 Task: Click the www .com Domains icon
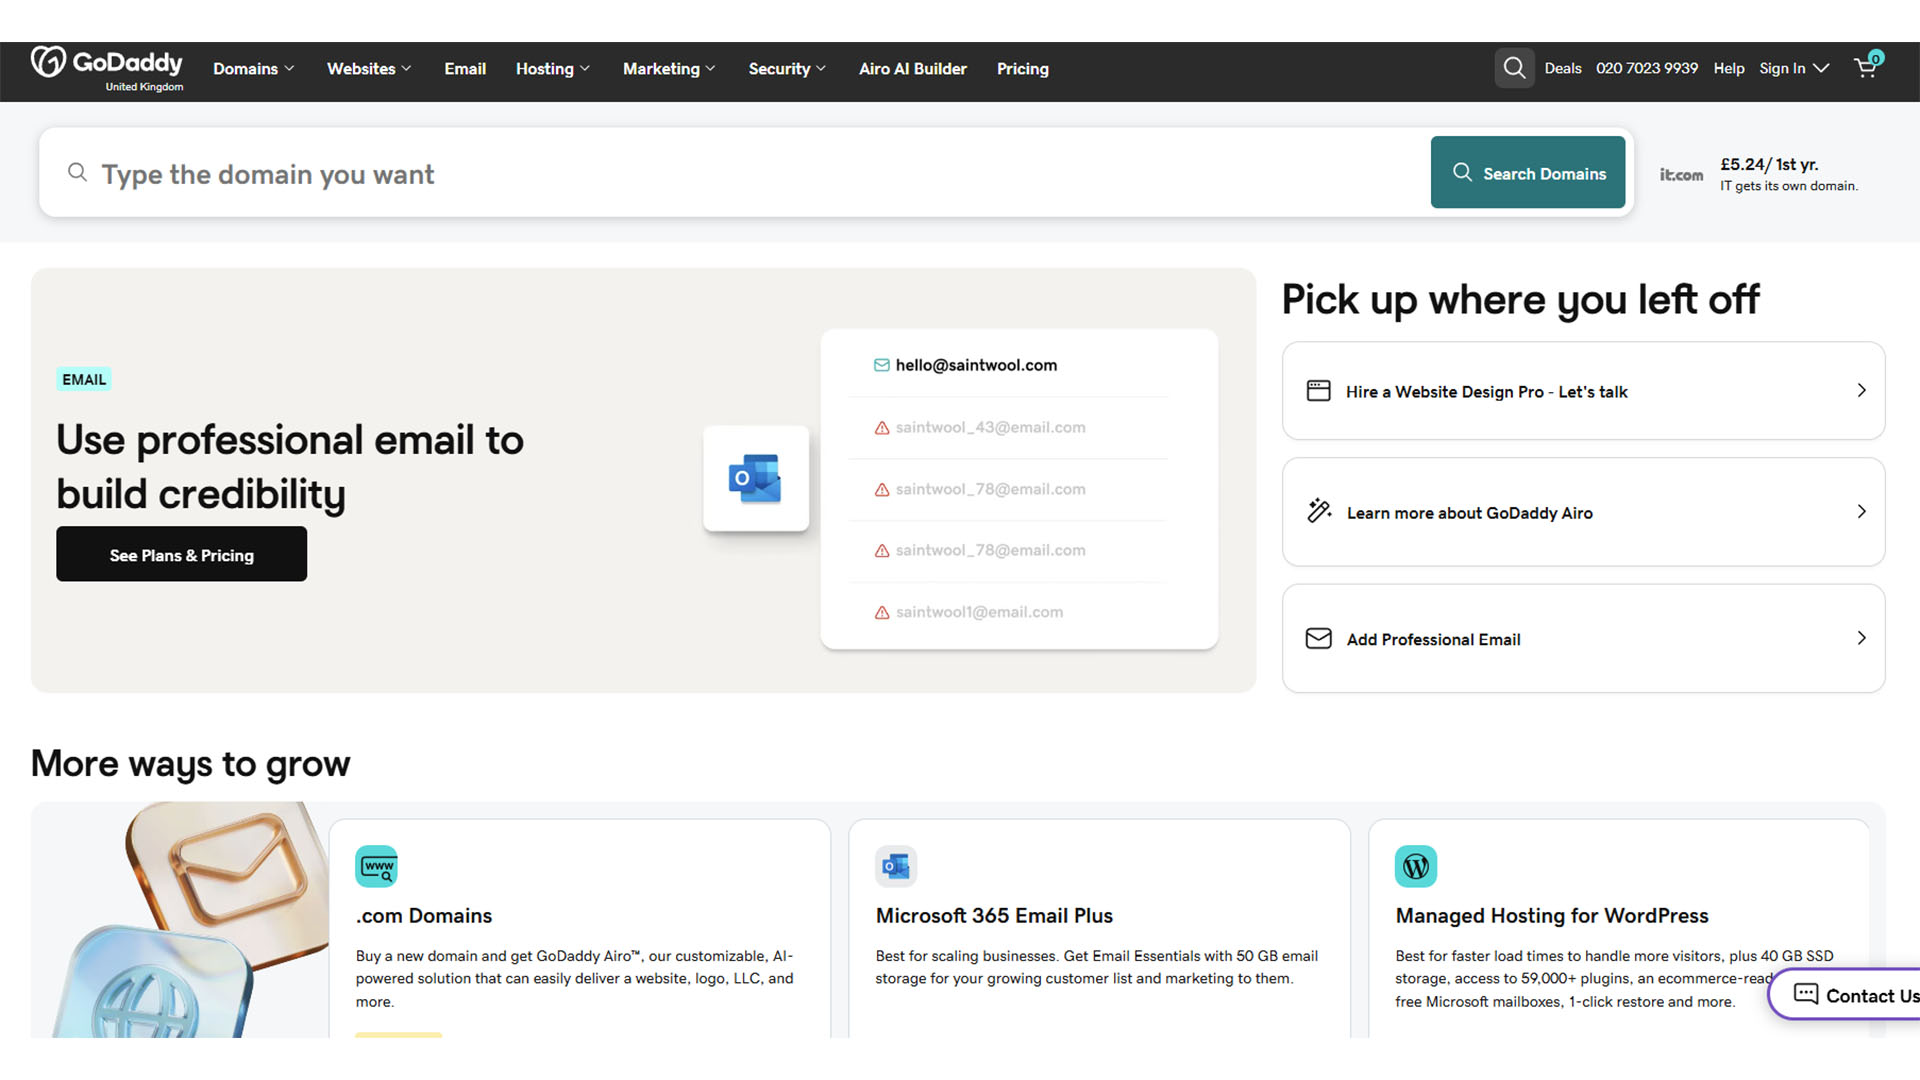point(377,866)
